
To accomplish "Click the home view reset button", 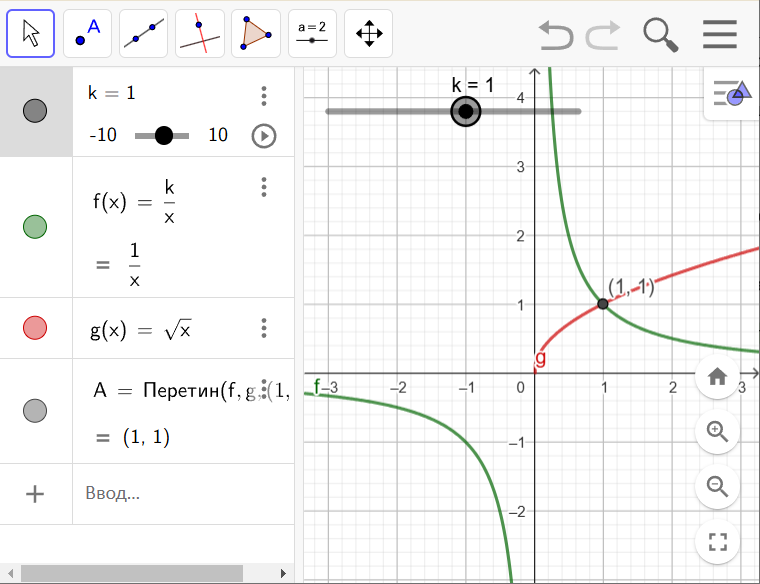I will [717, 377].
